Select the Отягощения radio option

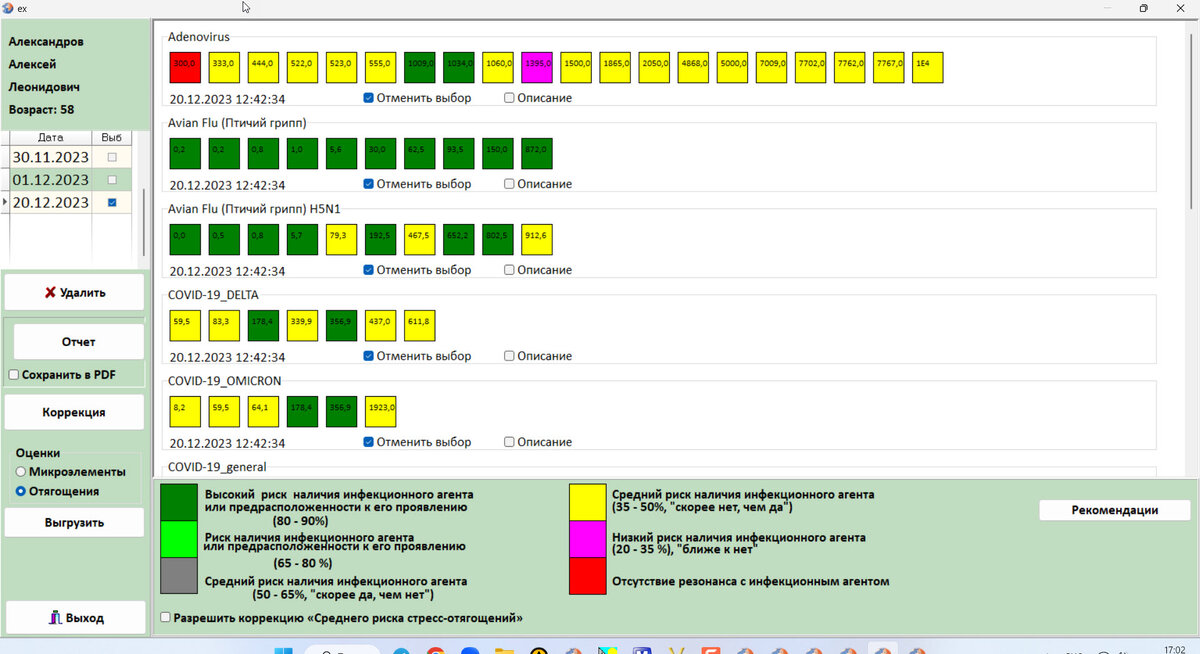[20, 491]
